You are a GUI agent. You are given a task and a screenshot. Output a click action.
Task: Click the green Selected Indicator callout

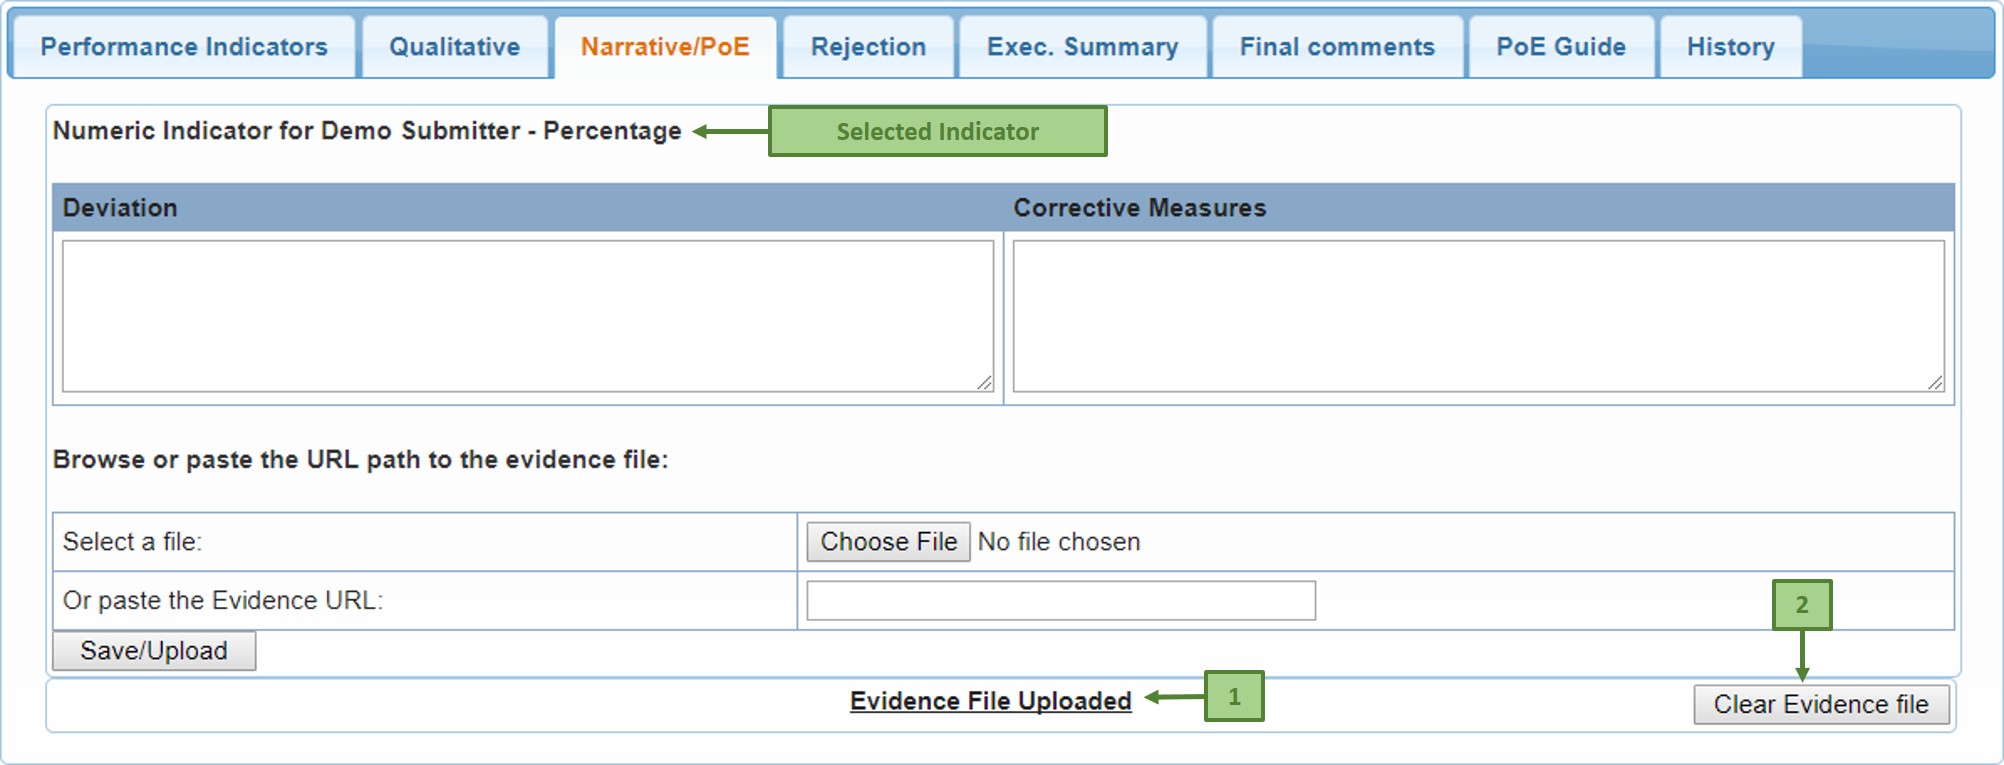click(x=937, y=131)
